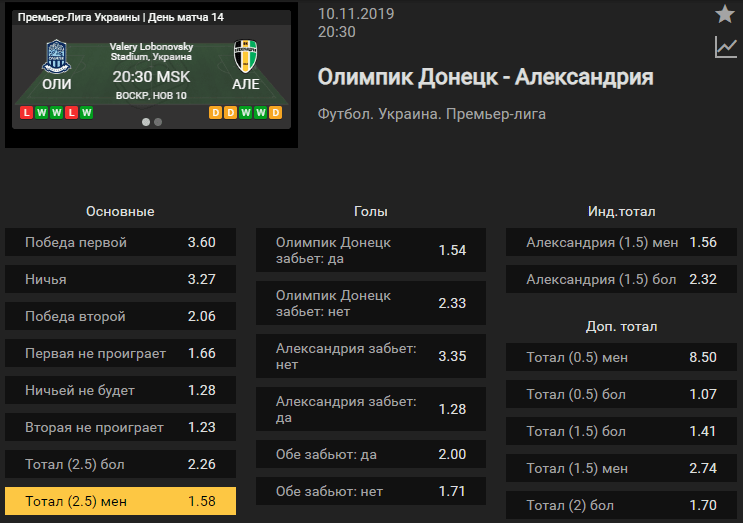Click match title Олимпик Донецк - Александрия
This screenshot has height=523, width=743.
click(x=485, y=77)
